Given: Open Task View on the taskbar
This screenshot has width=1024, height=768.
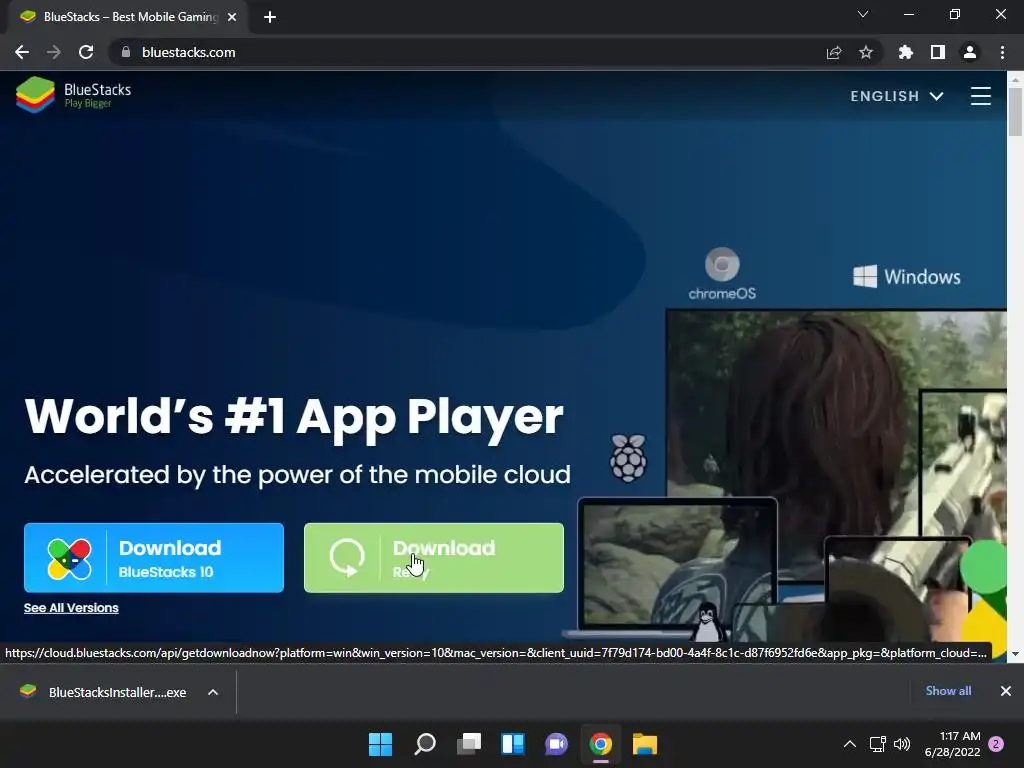Looking at the screenshot, I should 468,744.
